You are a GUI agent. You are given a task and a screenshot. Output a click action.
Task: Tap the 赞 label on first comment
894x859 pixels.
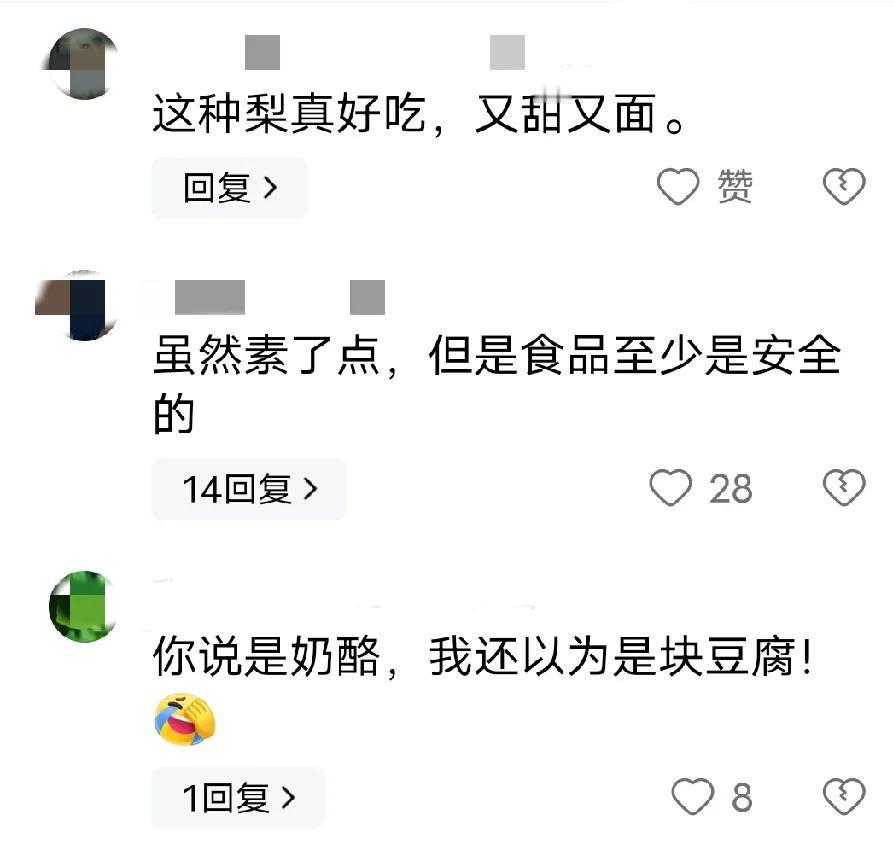(x=734, y=186)
